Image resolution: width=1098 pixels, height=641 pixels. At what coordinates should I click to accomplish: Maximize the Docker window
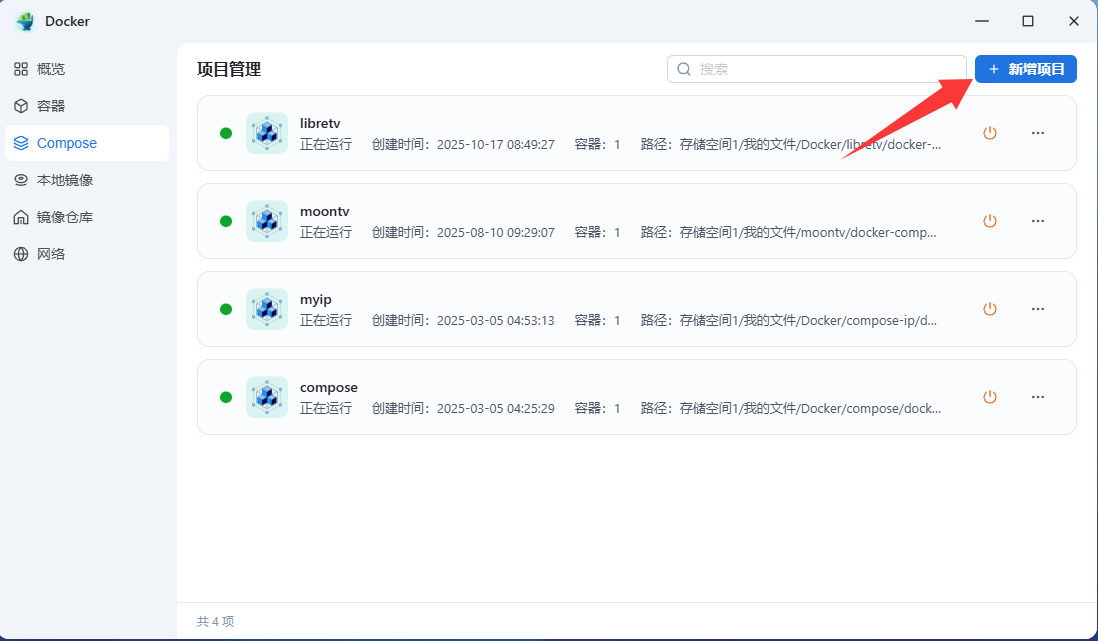1028,21
